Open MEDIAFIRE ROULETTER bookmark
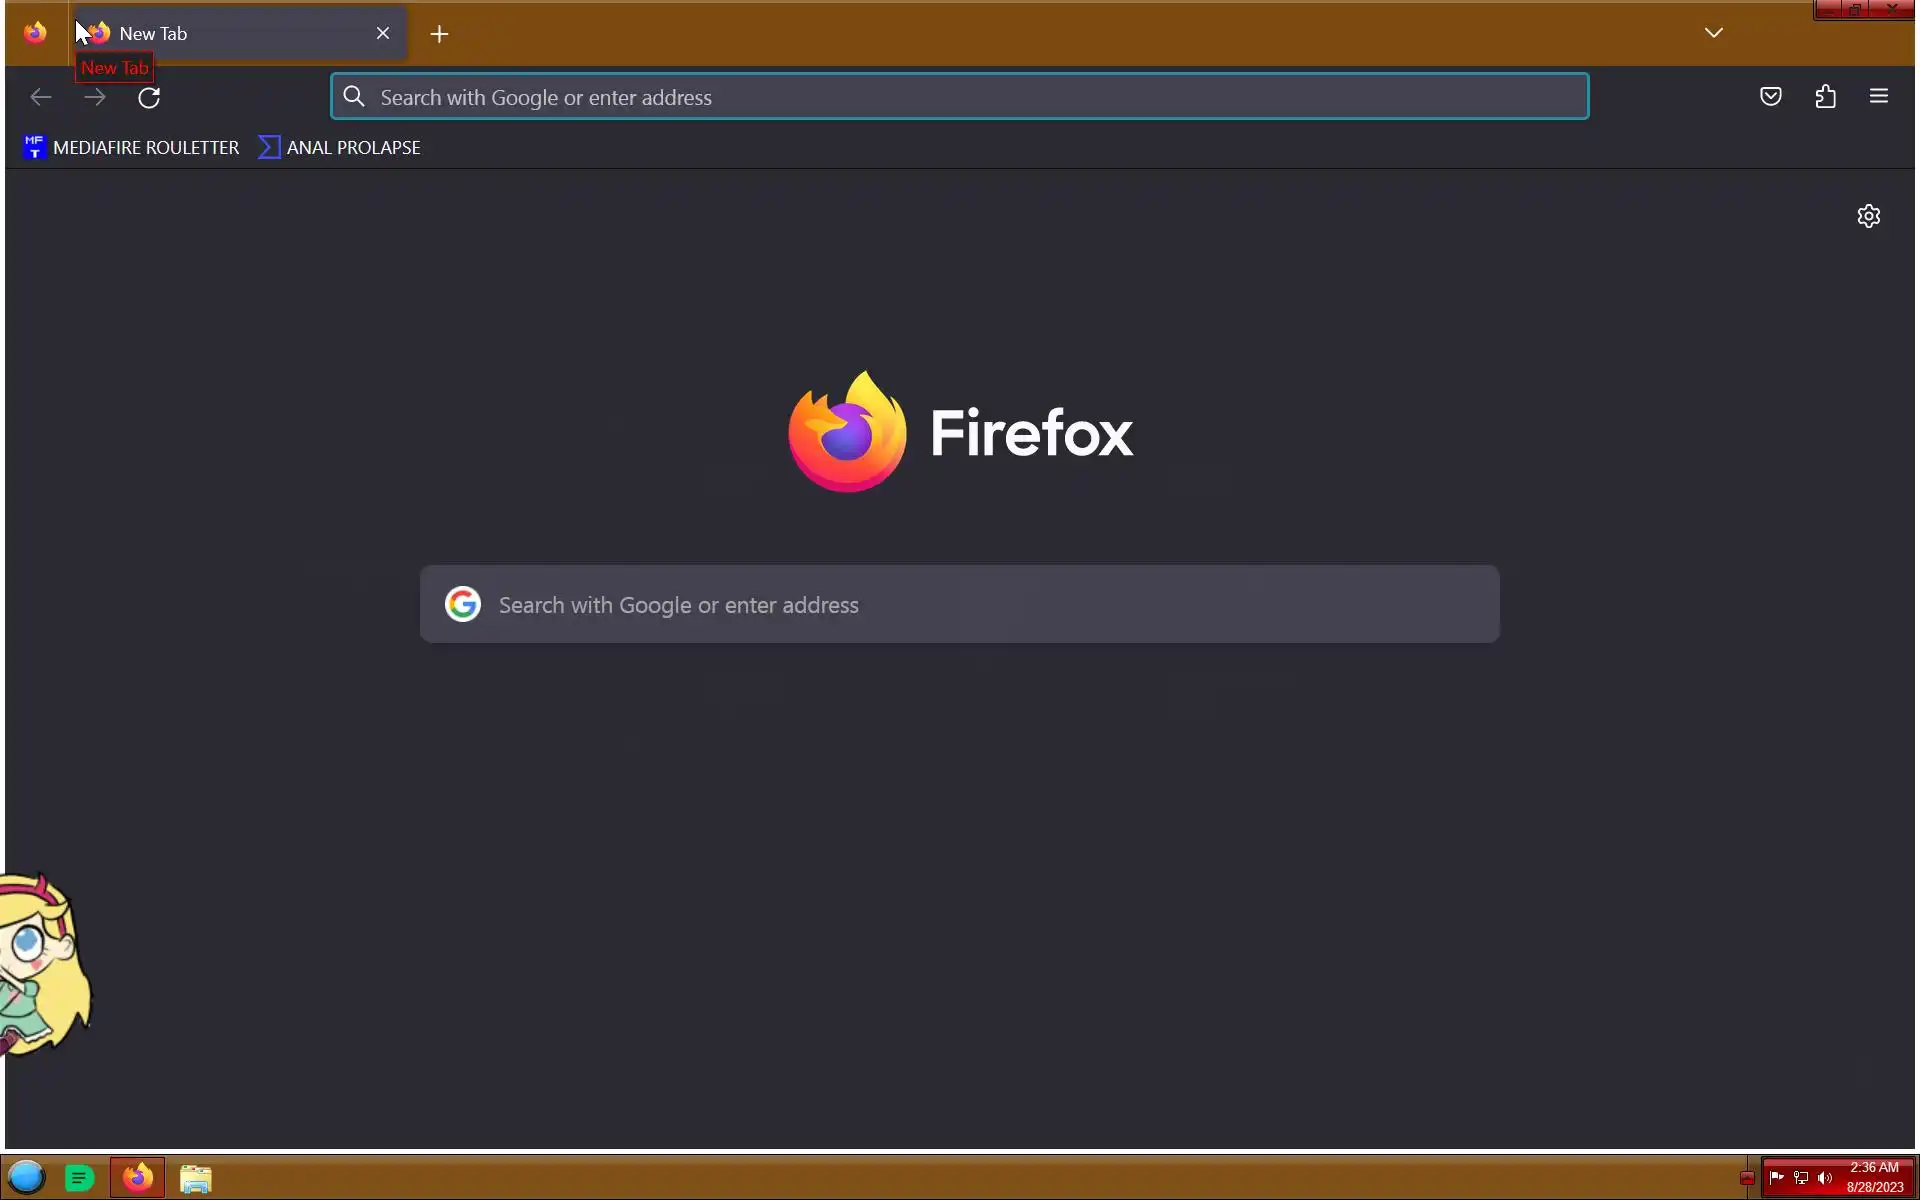1920x1200 pixels. click(131, 148)
